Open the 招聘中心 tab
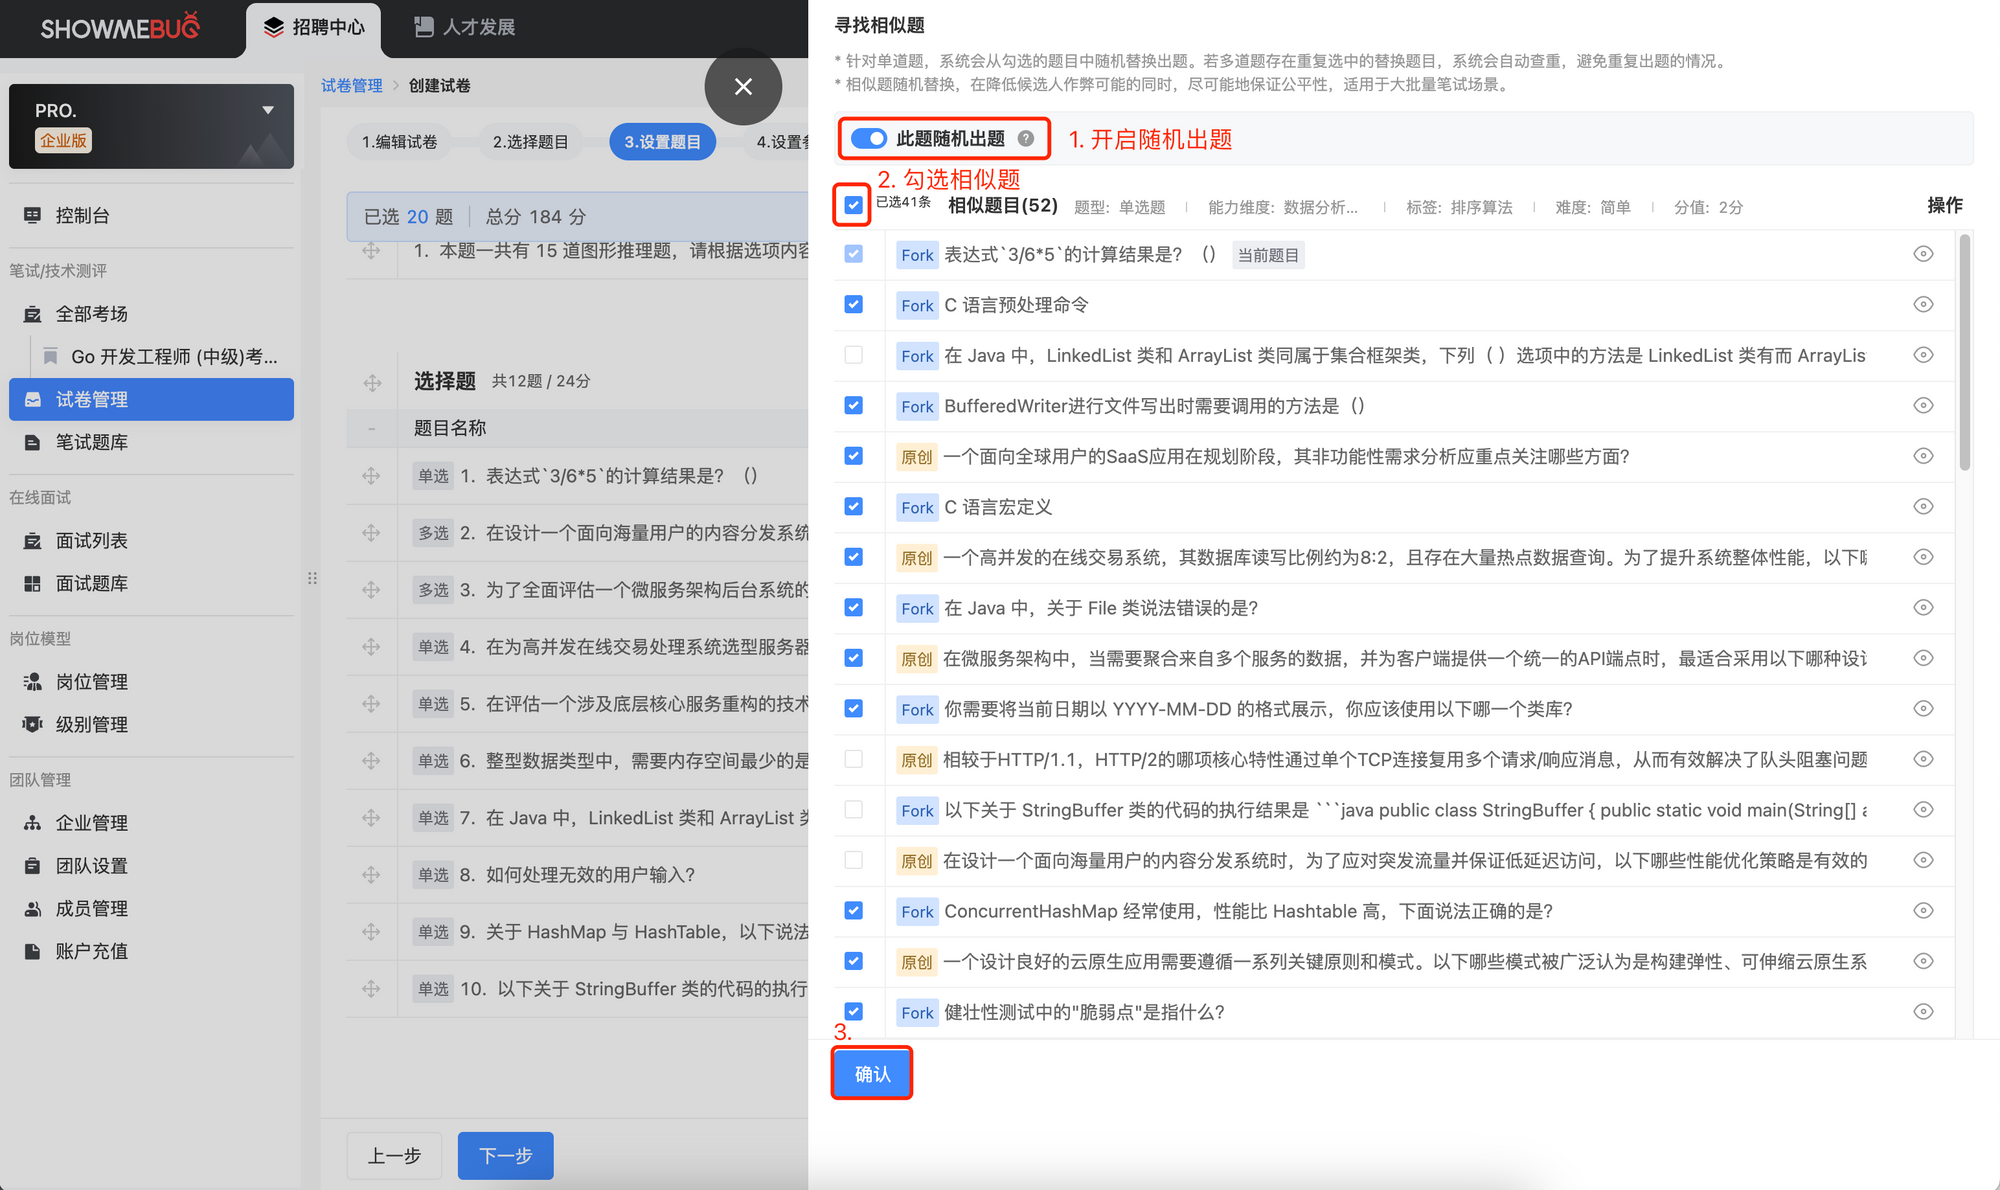The height and width of the screenshot is (1190, 2000). [314, 28]
